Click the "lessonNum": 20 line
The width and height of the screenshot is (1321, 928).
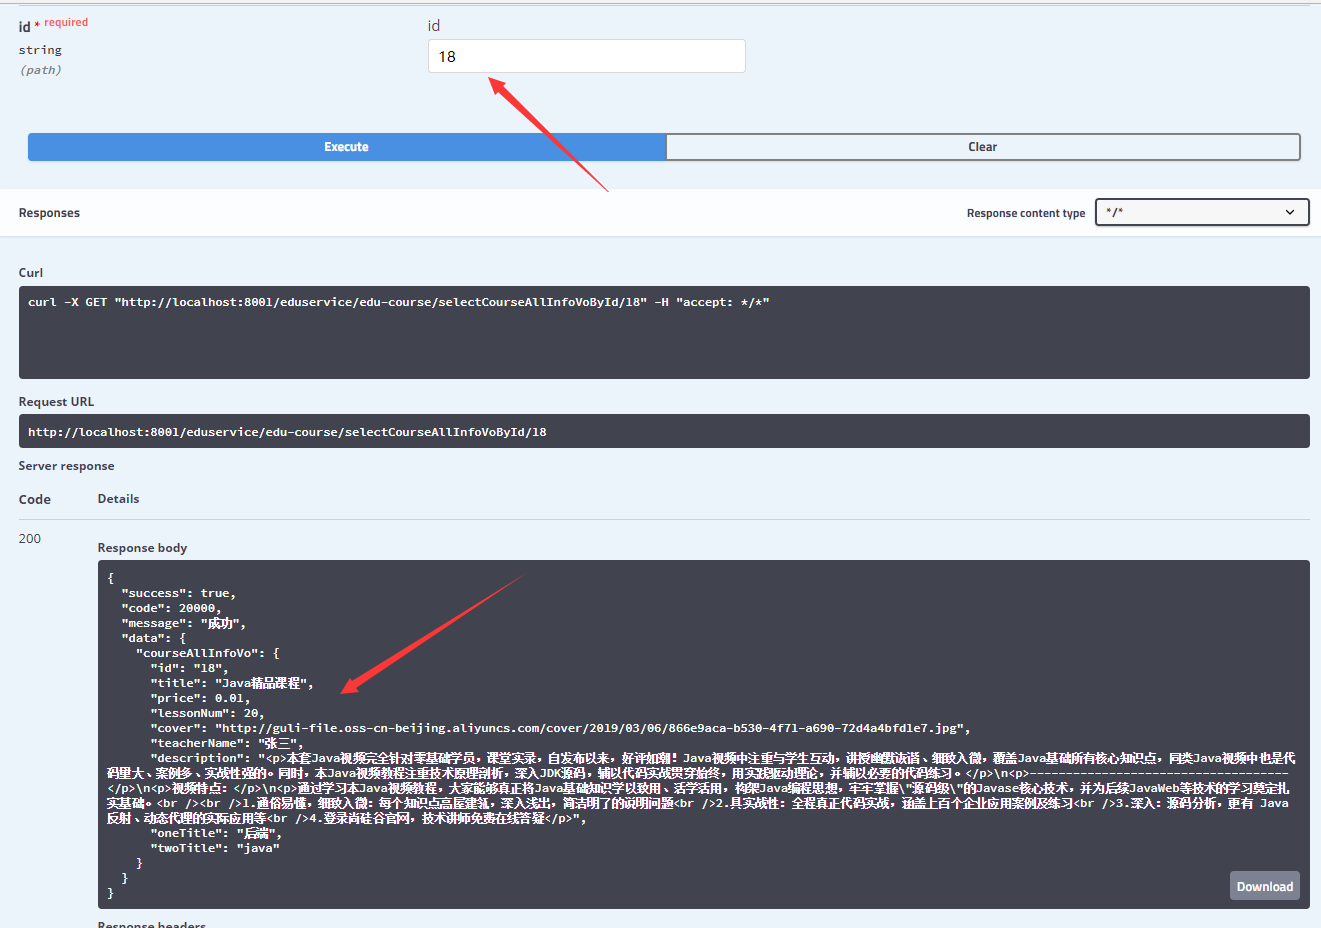[x=208, y=713]
